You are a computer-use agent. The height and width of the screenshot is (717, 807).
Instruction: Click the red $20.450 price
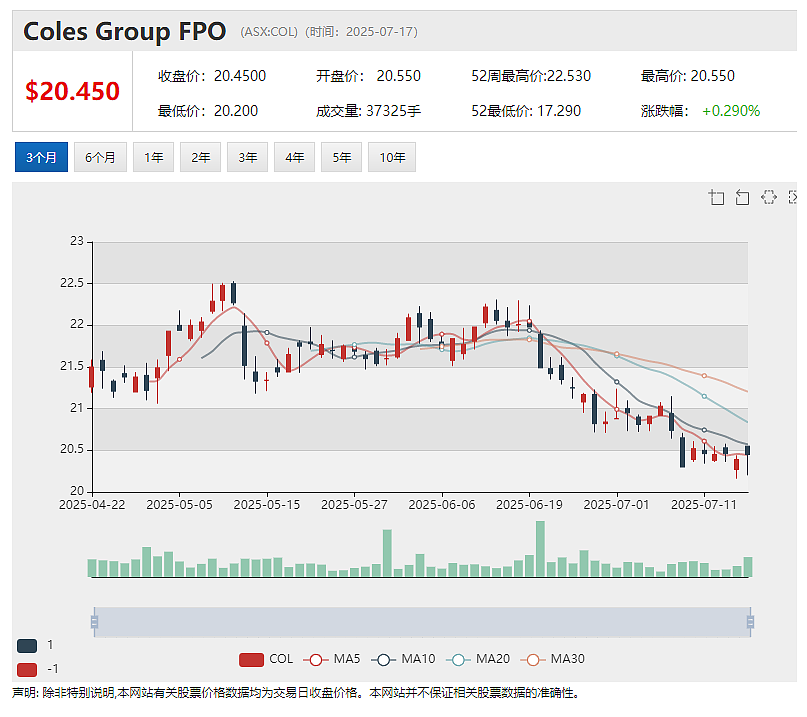coord(72,91)
